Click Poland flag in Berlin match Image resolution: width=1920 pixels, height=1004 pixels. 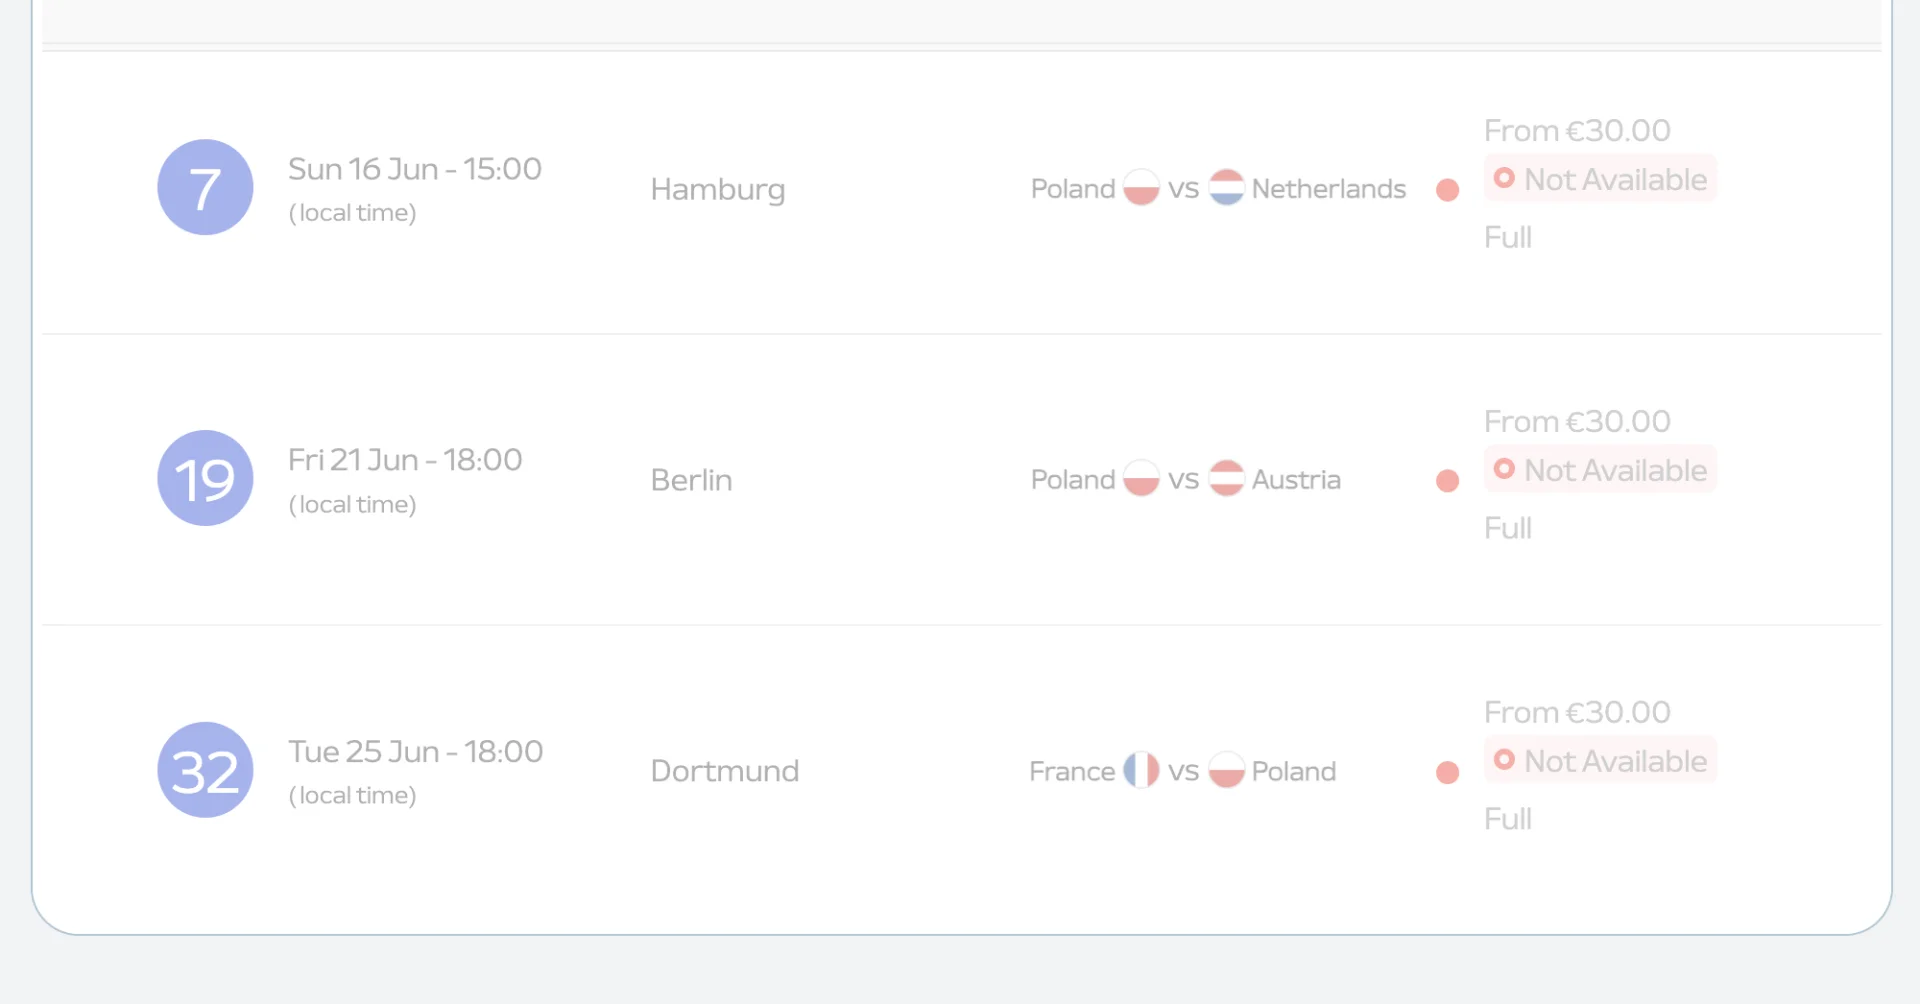click(1141, 479)
